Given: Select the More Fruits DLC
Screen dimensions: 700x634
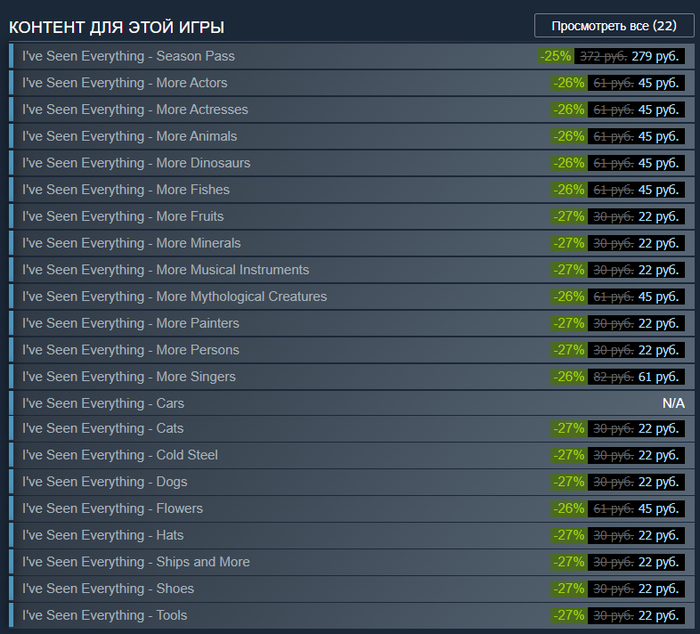Looking at the screenshot, I should 351,217.
